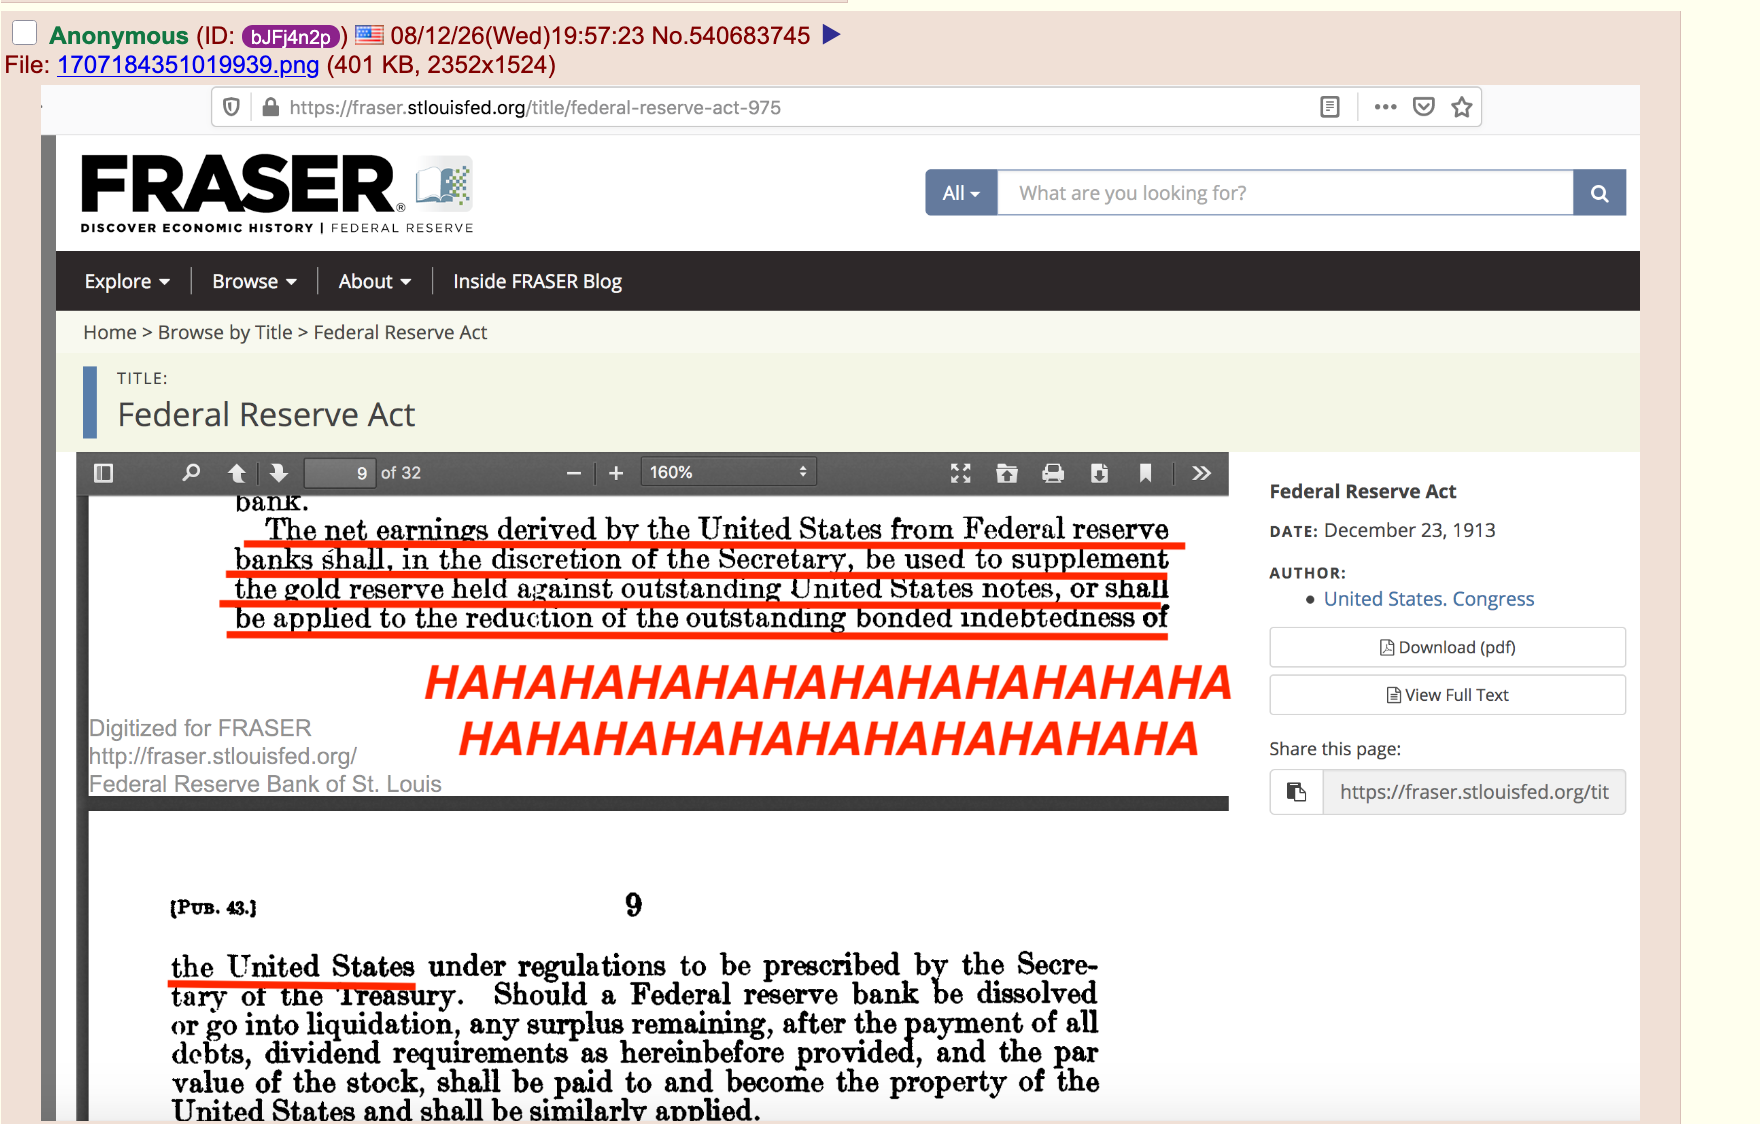Tick the post selection checkbox beside Anonymous
Image resolution: width=1760 pixels, height=1124 pixels.
pyautogui.click(x=24, y=33)
